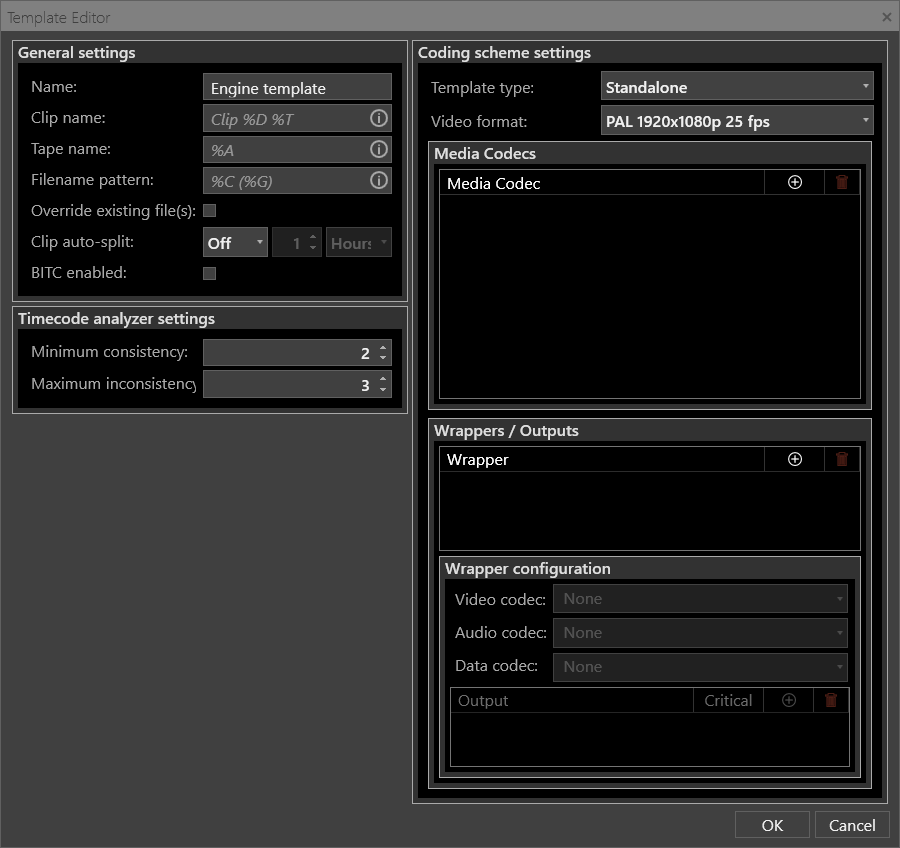This screenshot has width=900, height=848.
Task: Delete Output with trash icon
Action: (831, 700)
